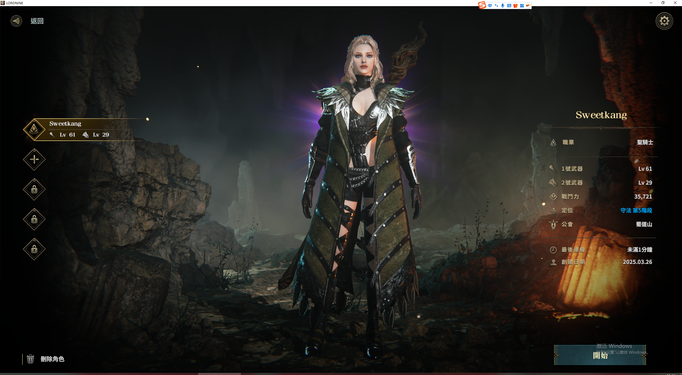Create a new character with the plus slot
Viewport: 682px width, 375px height.
[34, 159]
